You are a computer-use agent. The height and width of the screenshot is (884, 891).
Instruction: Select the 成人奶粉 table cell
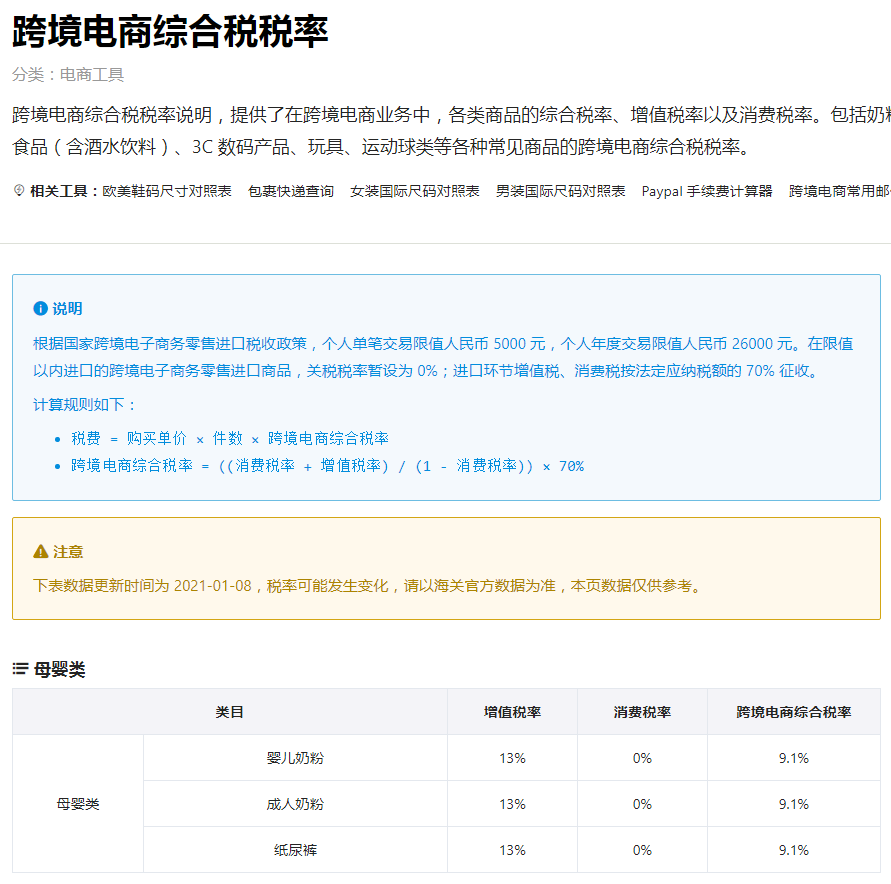pyautogui.click(x=295, y=804)
